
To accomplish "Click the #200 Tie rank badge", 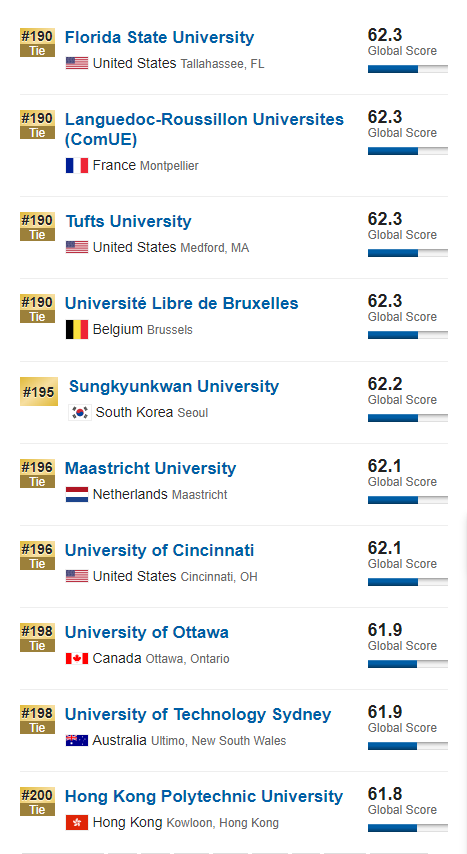I will click(38, 802).
